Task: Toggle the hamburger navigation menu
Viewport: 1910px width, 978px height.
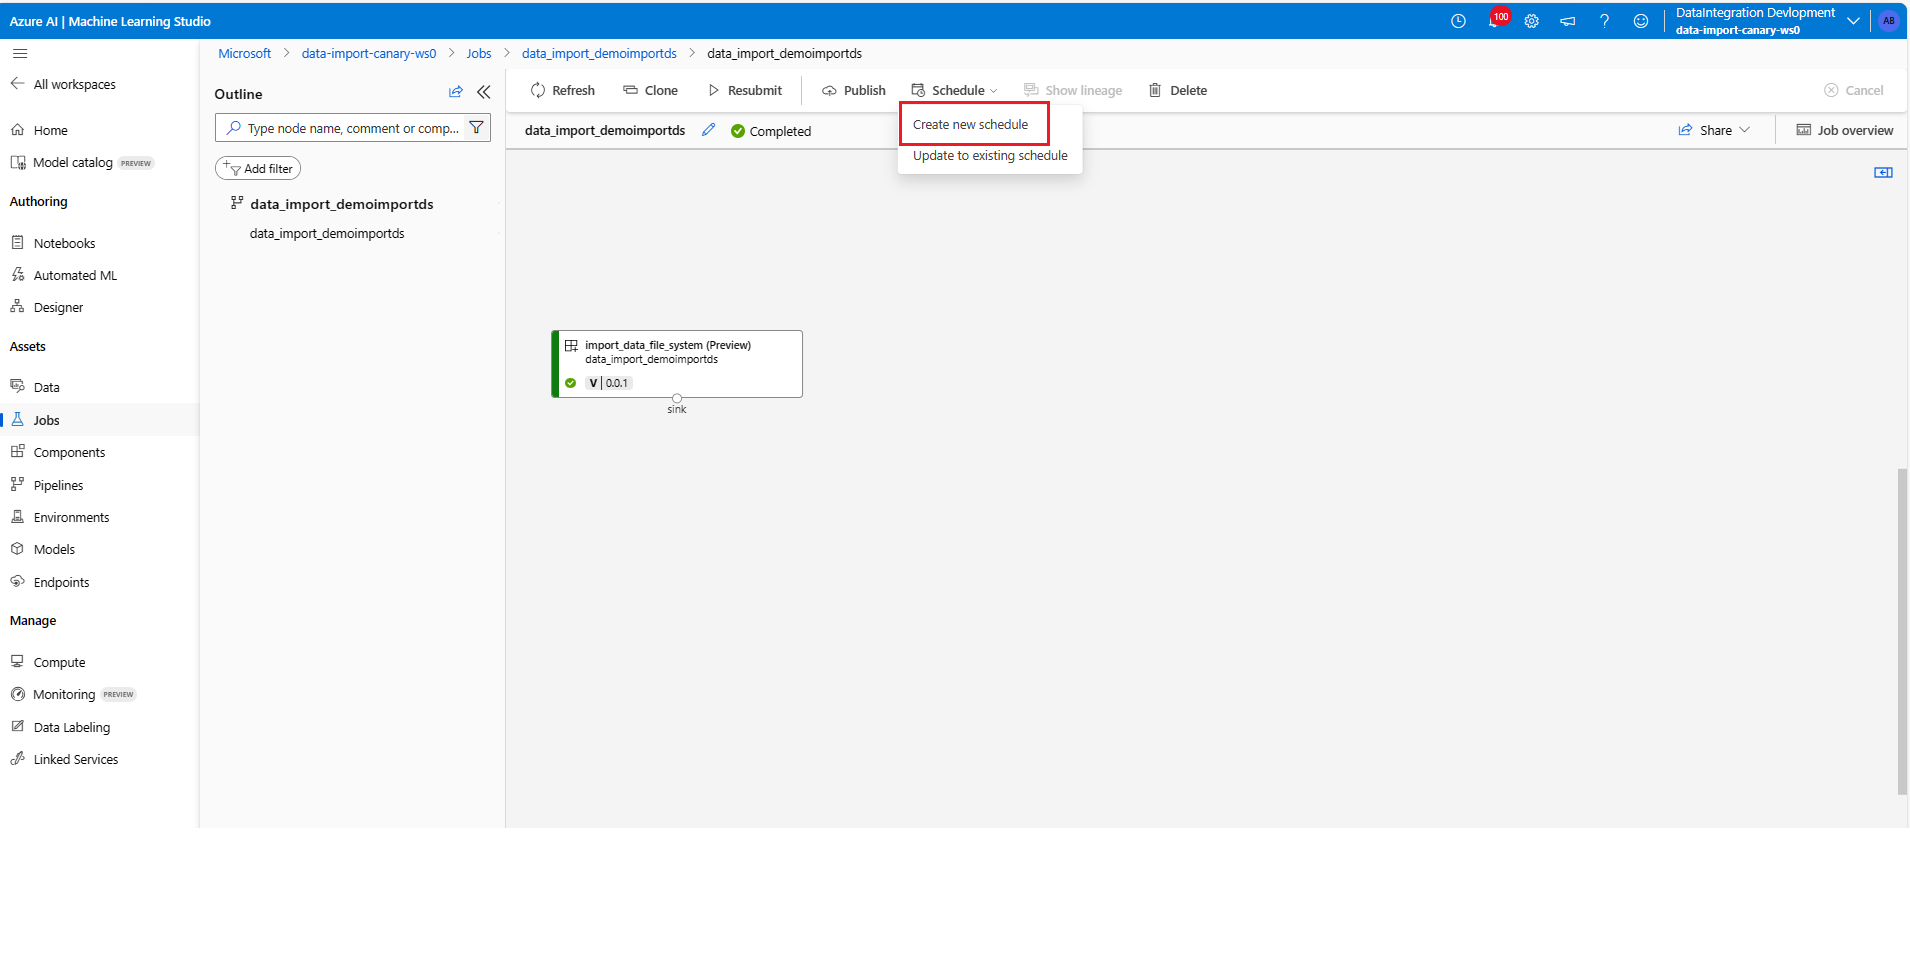Action: pos(20,54)
